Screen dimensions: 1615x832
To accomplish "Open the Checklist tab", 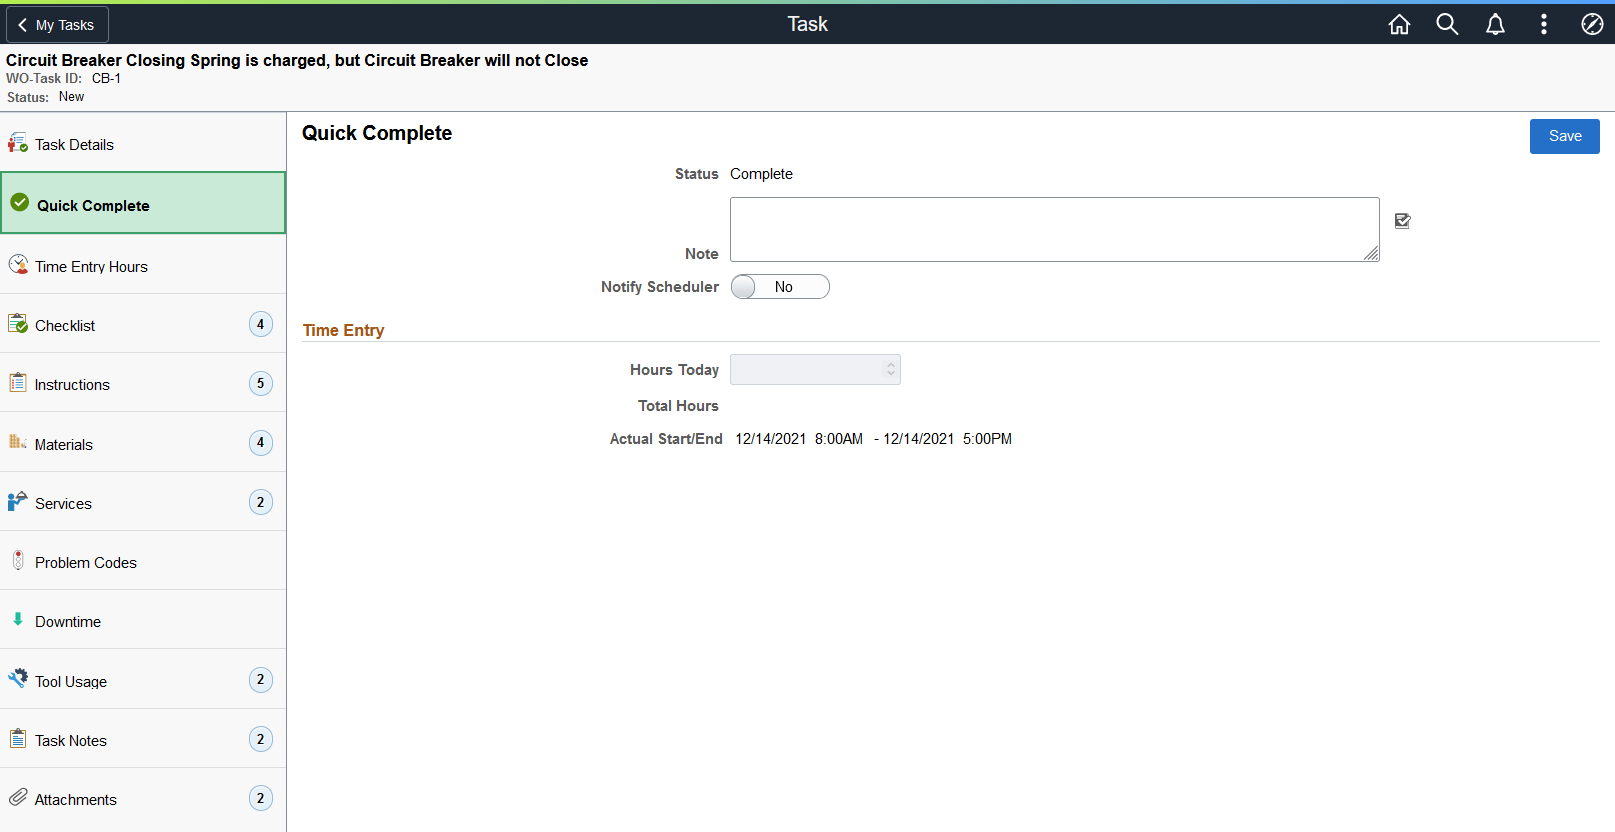I will tap(143, 323).
